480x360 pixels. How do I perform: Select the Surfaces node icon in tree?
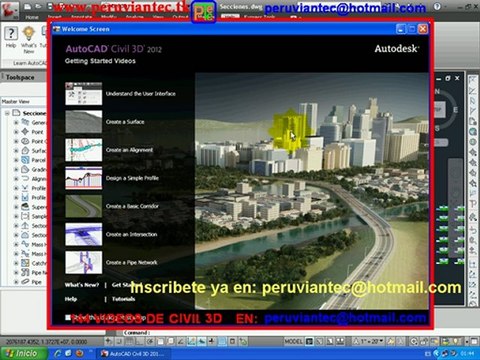[25, 150]
